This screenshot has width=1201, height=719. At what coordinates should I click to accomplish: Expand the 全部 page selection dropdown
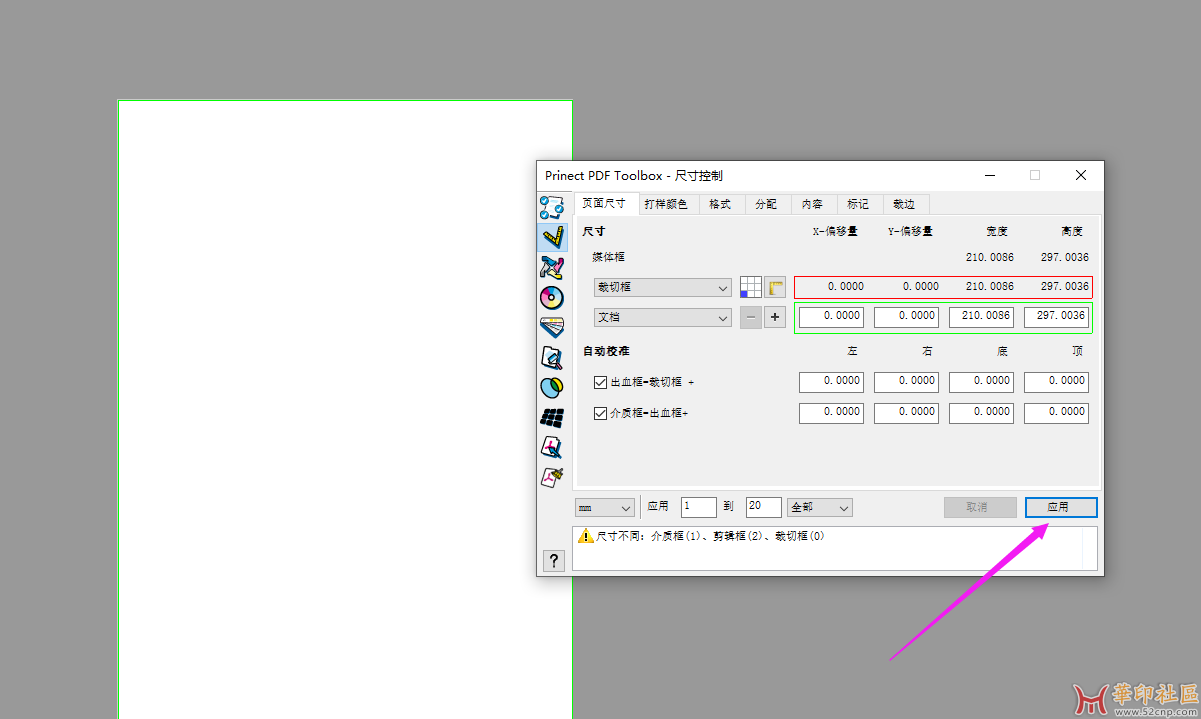[819, 507]
